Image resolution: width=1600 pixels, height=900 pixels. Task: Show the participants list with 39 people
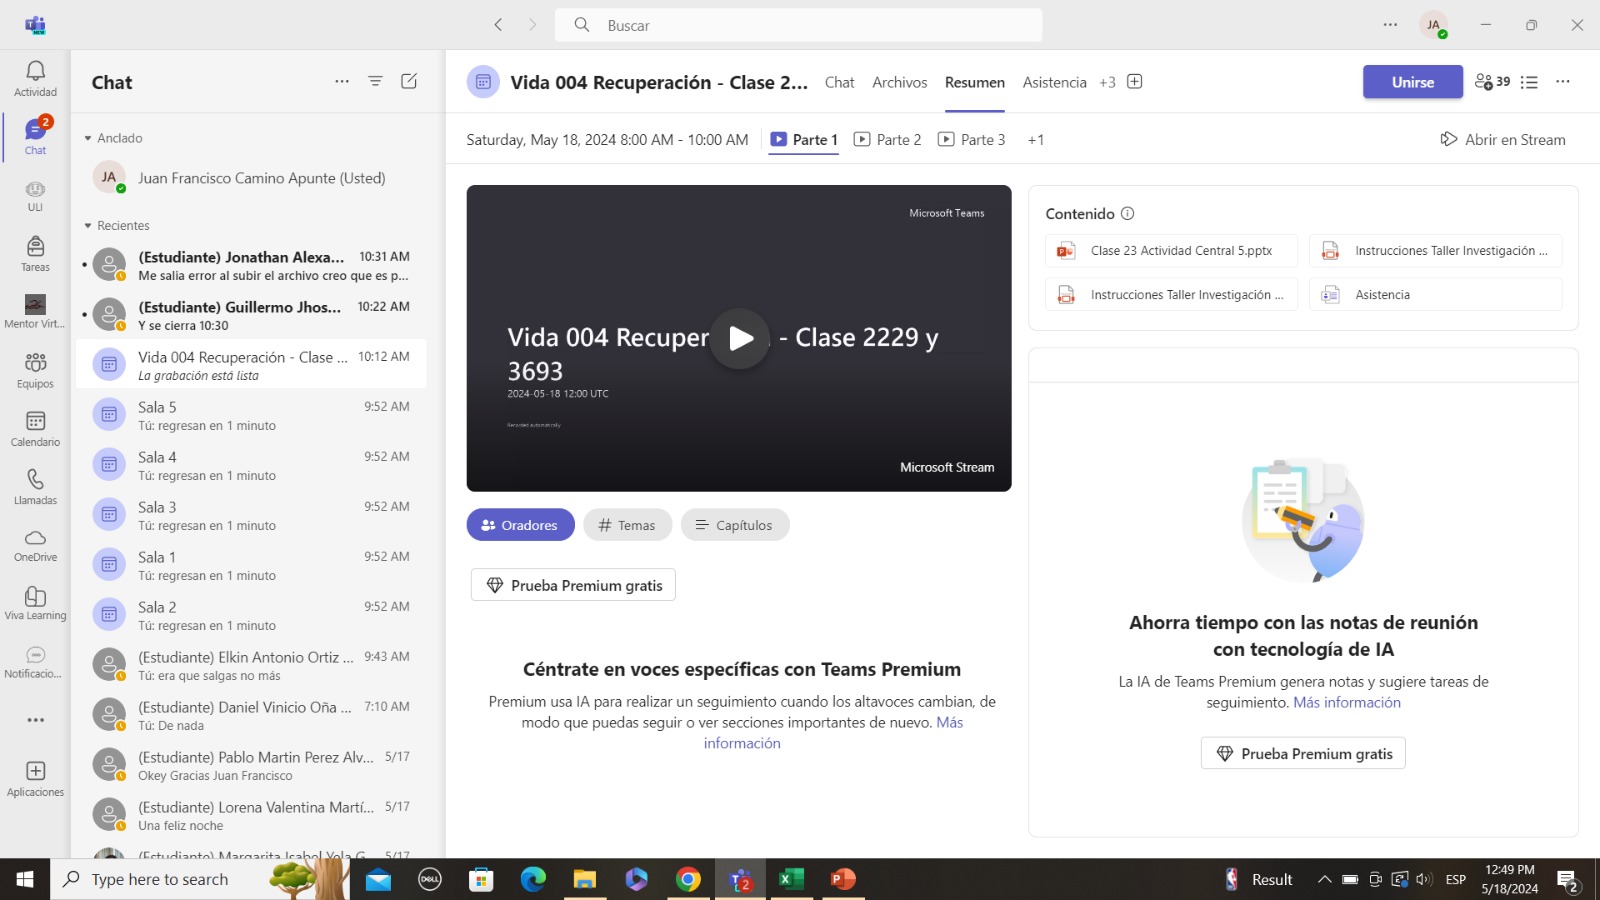(1492, 82)
